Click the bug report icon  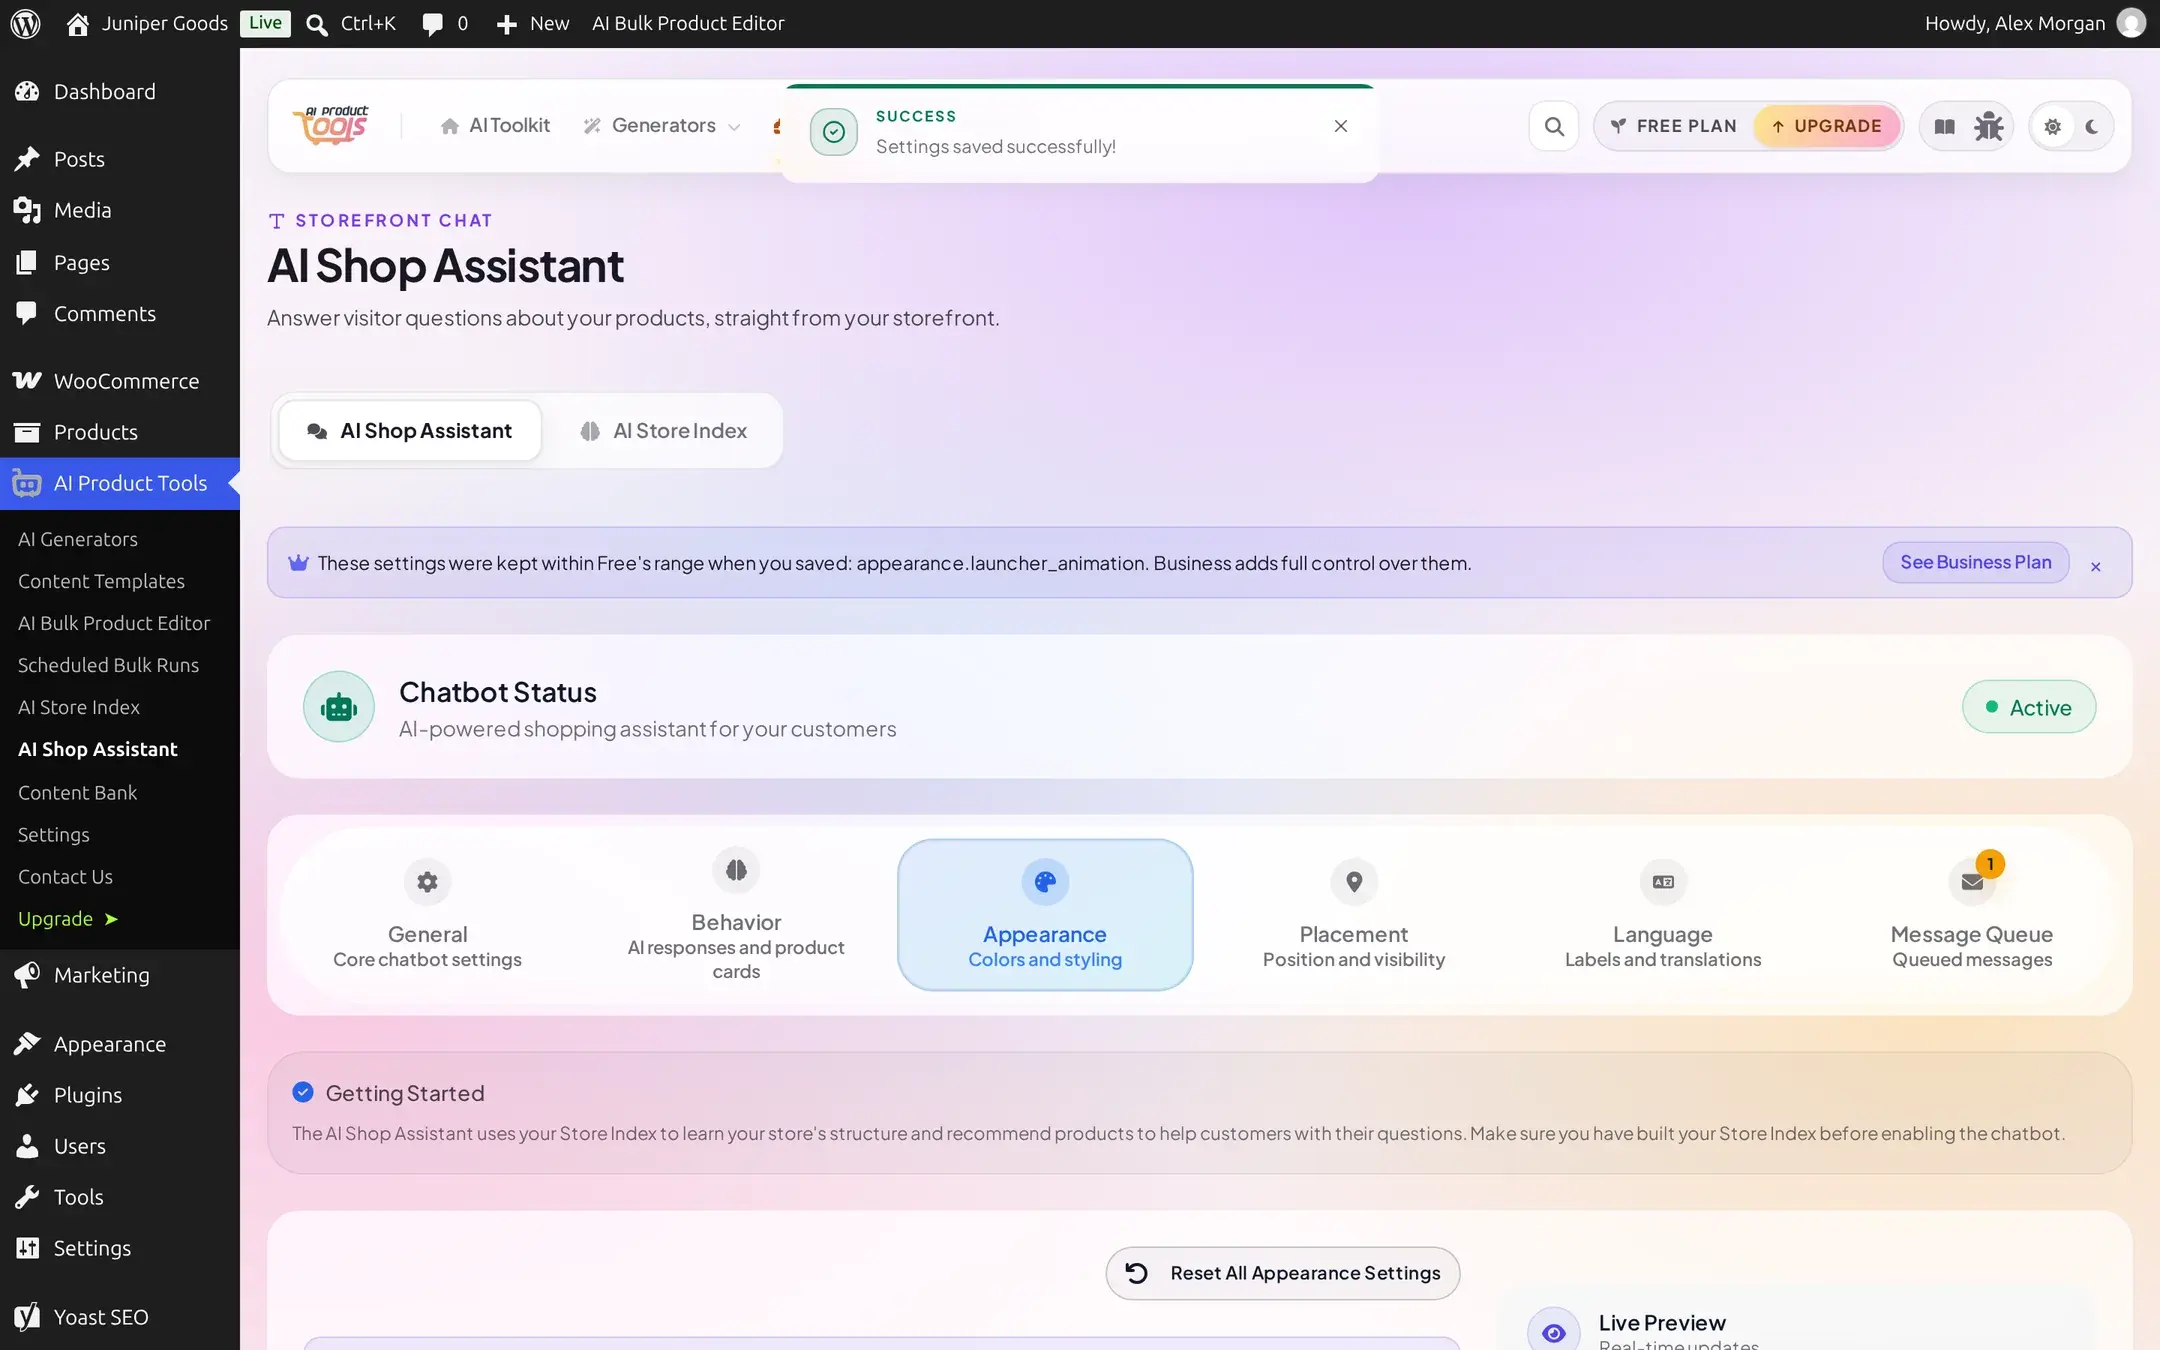1988,126
